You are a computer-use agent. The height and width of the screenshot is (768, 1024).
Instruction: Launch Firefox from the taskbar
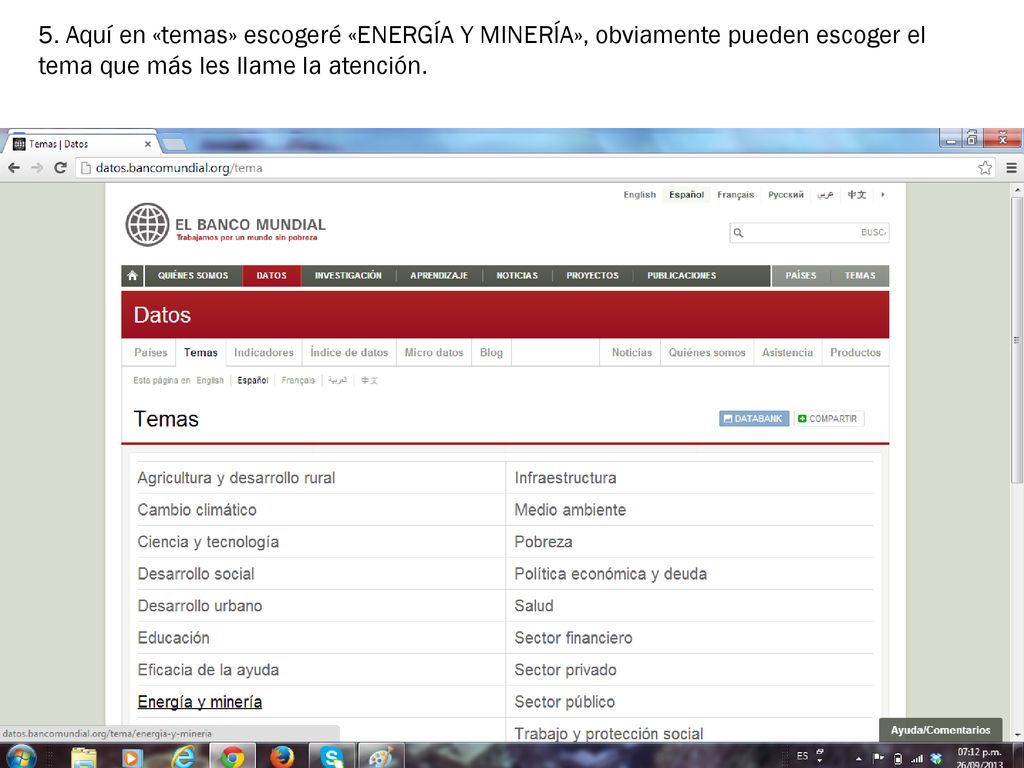coord(282,758)
